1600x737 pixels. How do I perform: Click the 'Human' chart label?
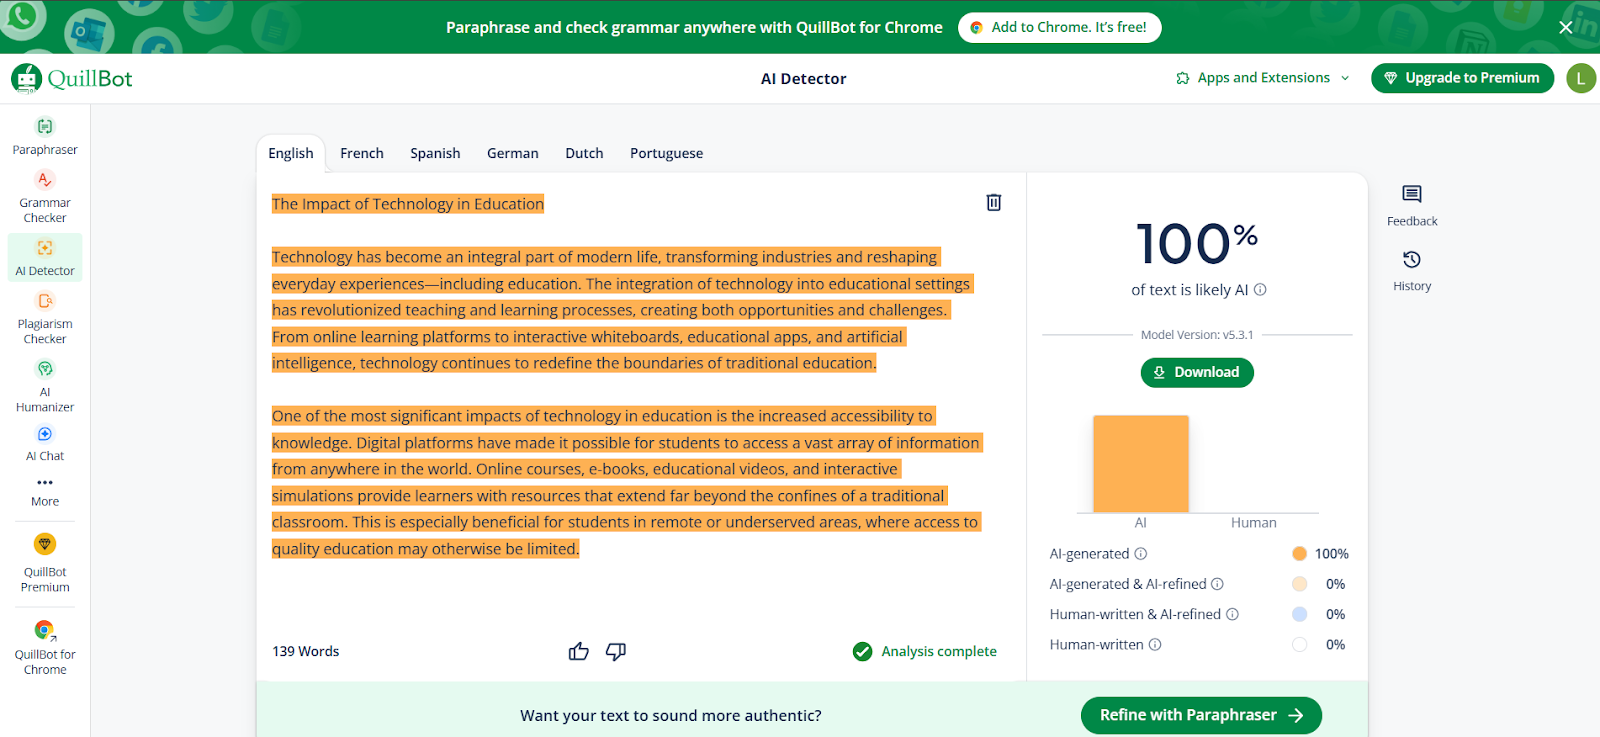pos(1254,523)
